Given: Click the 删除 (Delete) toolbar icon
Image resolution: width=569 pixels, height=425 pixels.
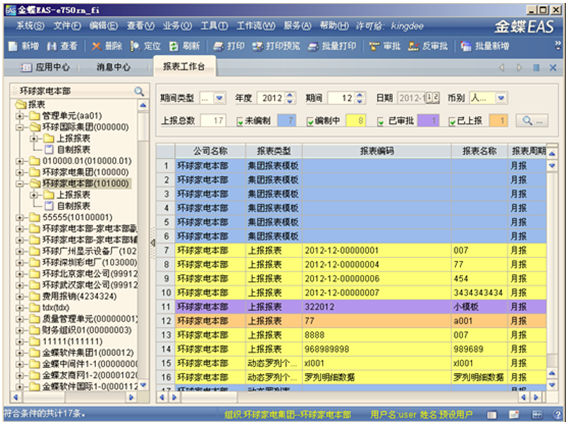Looking at the screenshot, I should 97,46.
